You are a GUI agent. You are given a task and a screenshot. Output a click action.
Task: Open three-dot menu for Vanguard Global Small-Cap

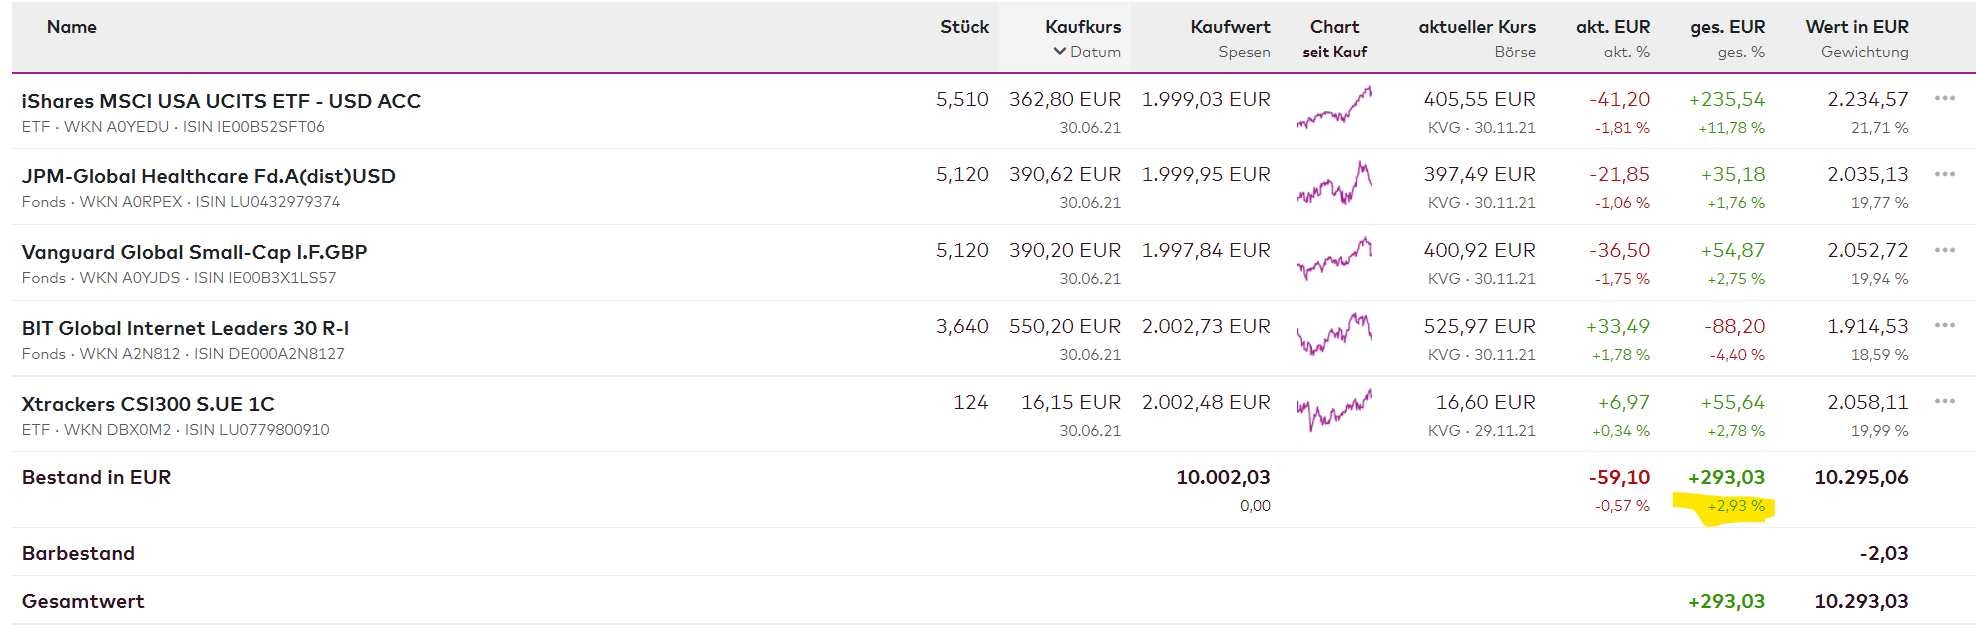[x=1944, y=250]
